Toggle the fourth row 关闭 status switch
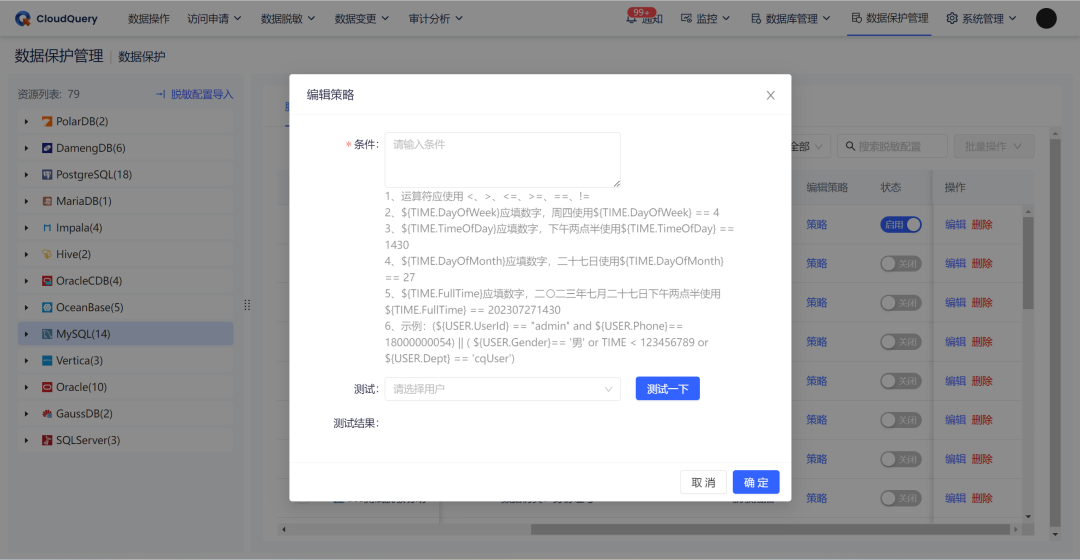 tap(901, 342)
